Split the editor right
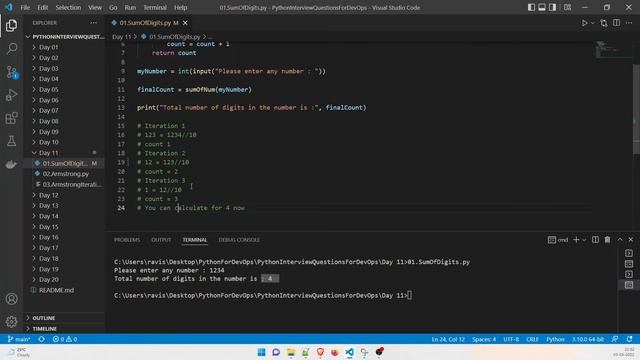 (616, 23)
